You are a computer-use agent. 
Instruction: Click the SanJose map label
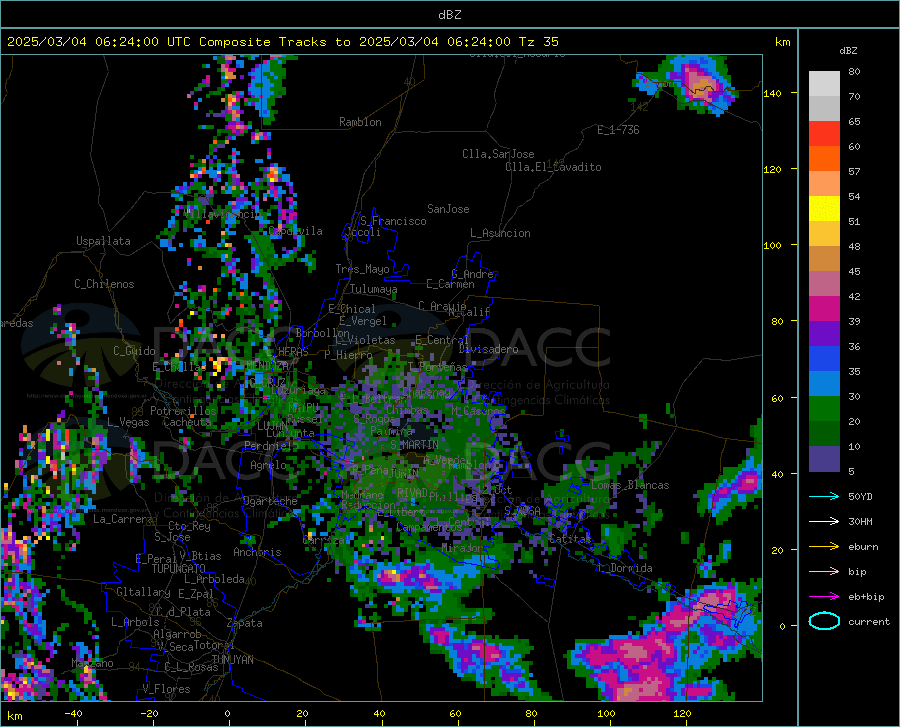coord(448,209)
